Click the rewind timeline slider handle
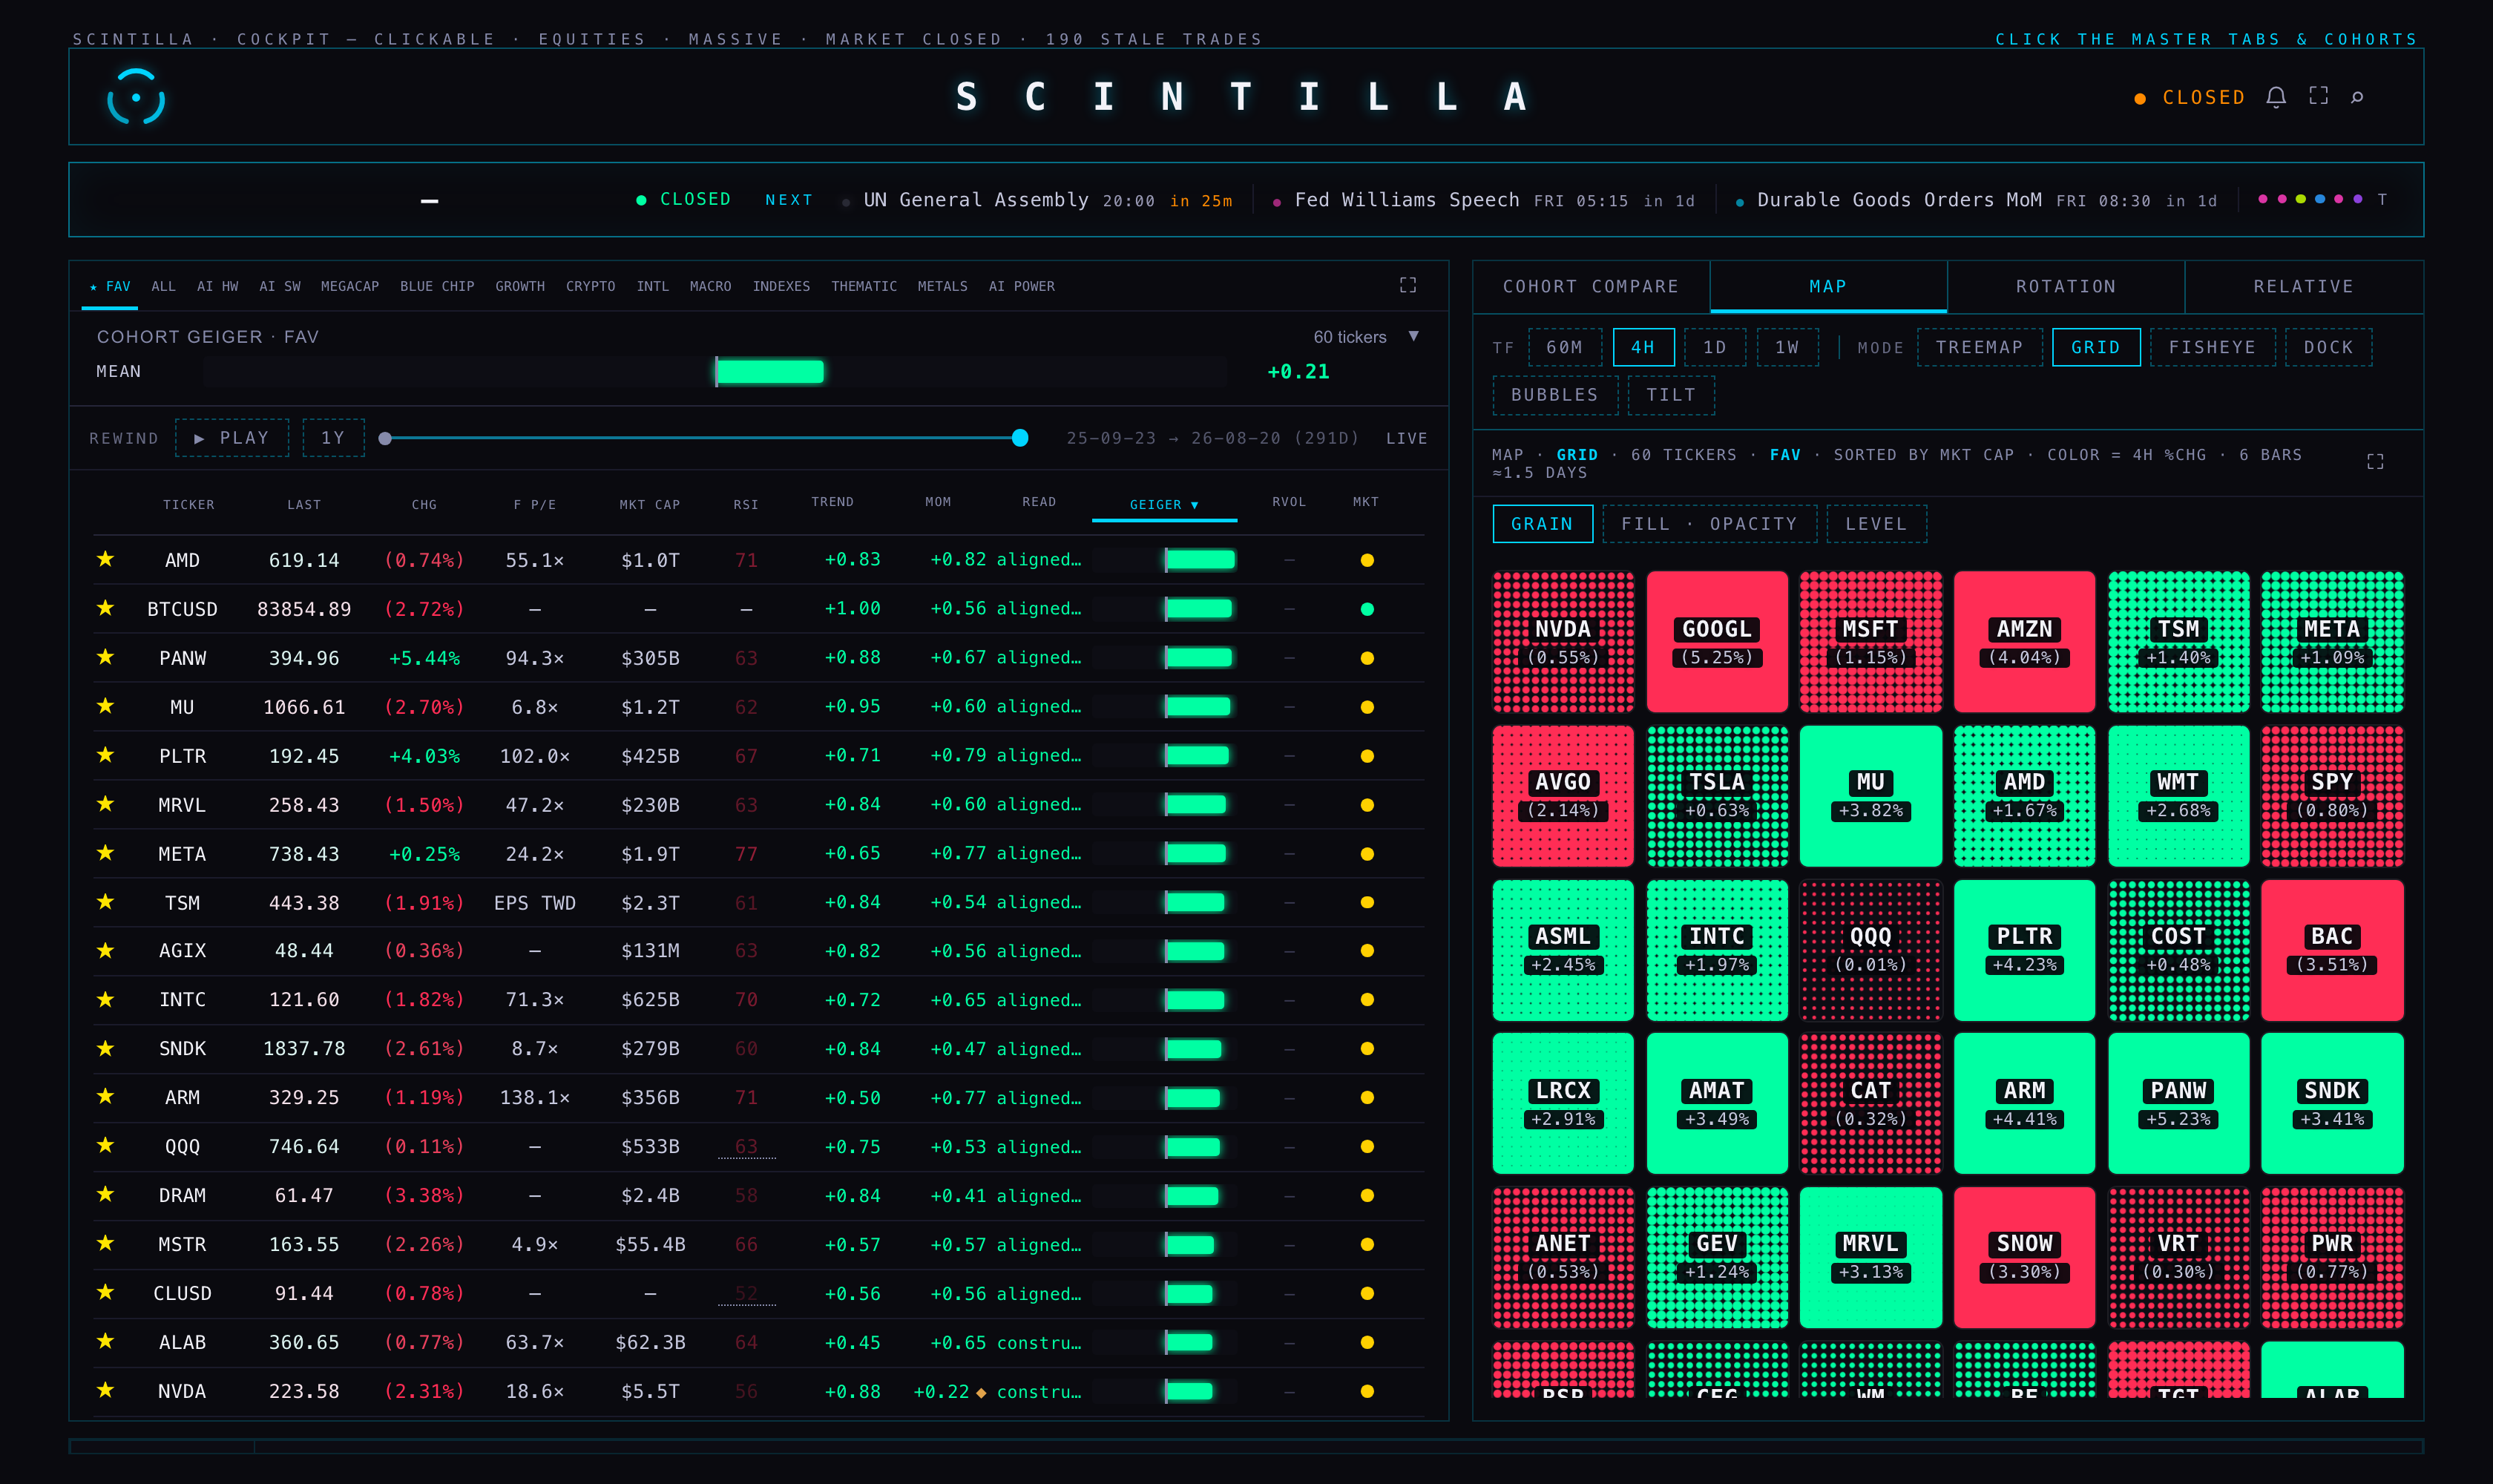Image resolution: width=2493 pixels, height=1484 pixels. 1020,437
